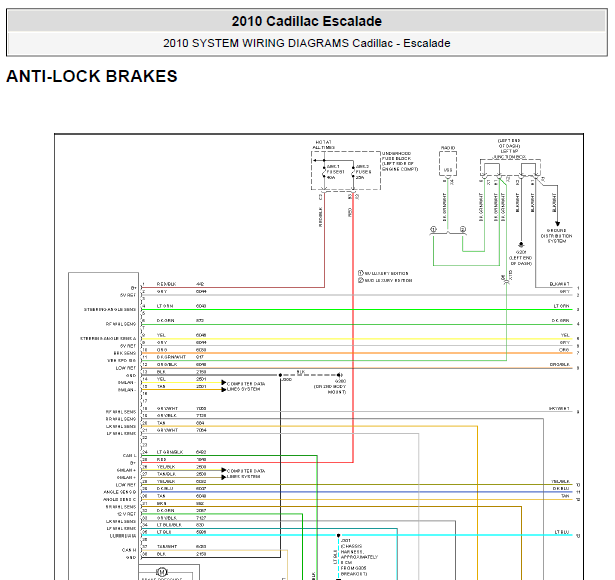This screenshot has height=580, width=615.
Task: Click circled 1 marker at radio wire splice
Action: [433, 229]
